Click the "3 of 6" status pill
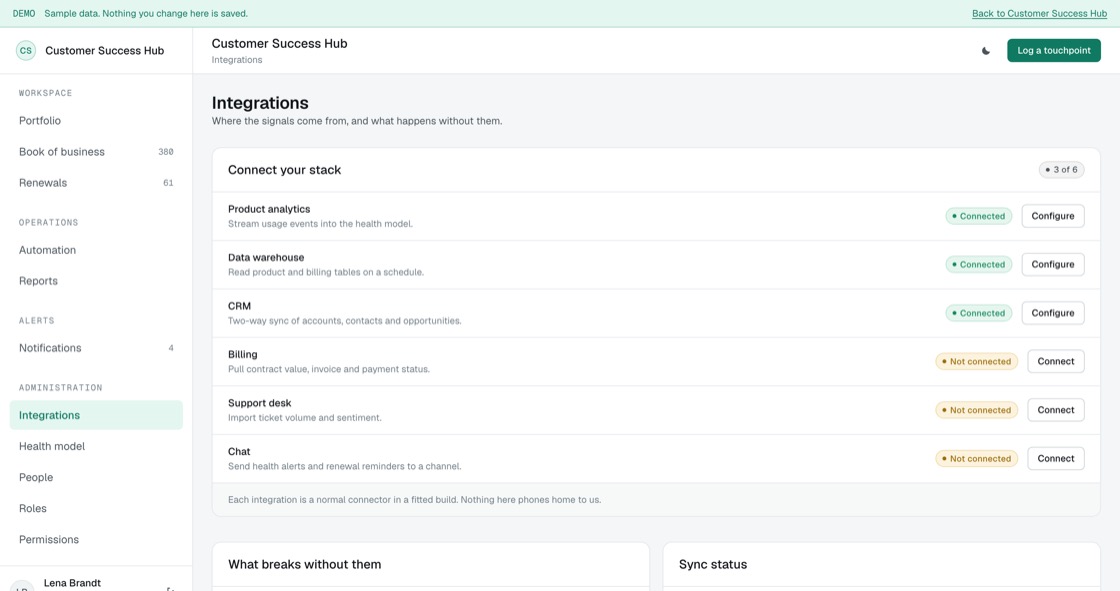 click(x=1061, y=170)
